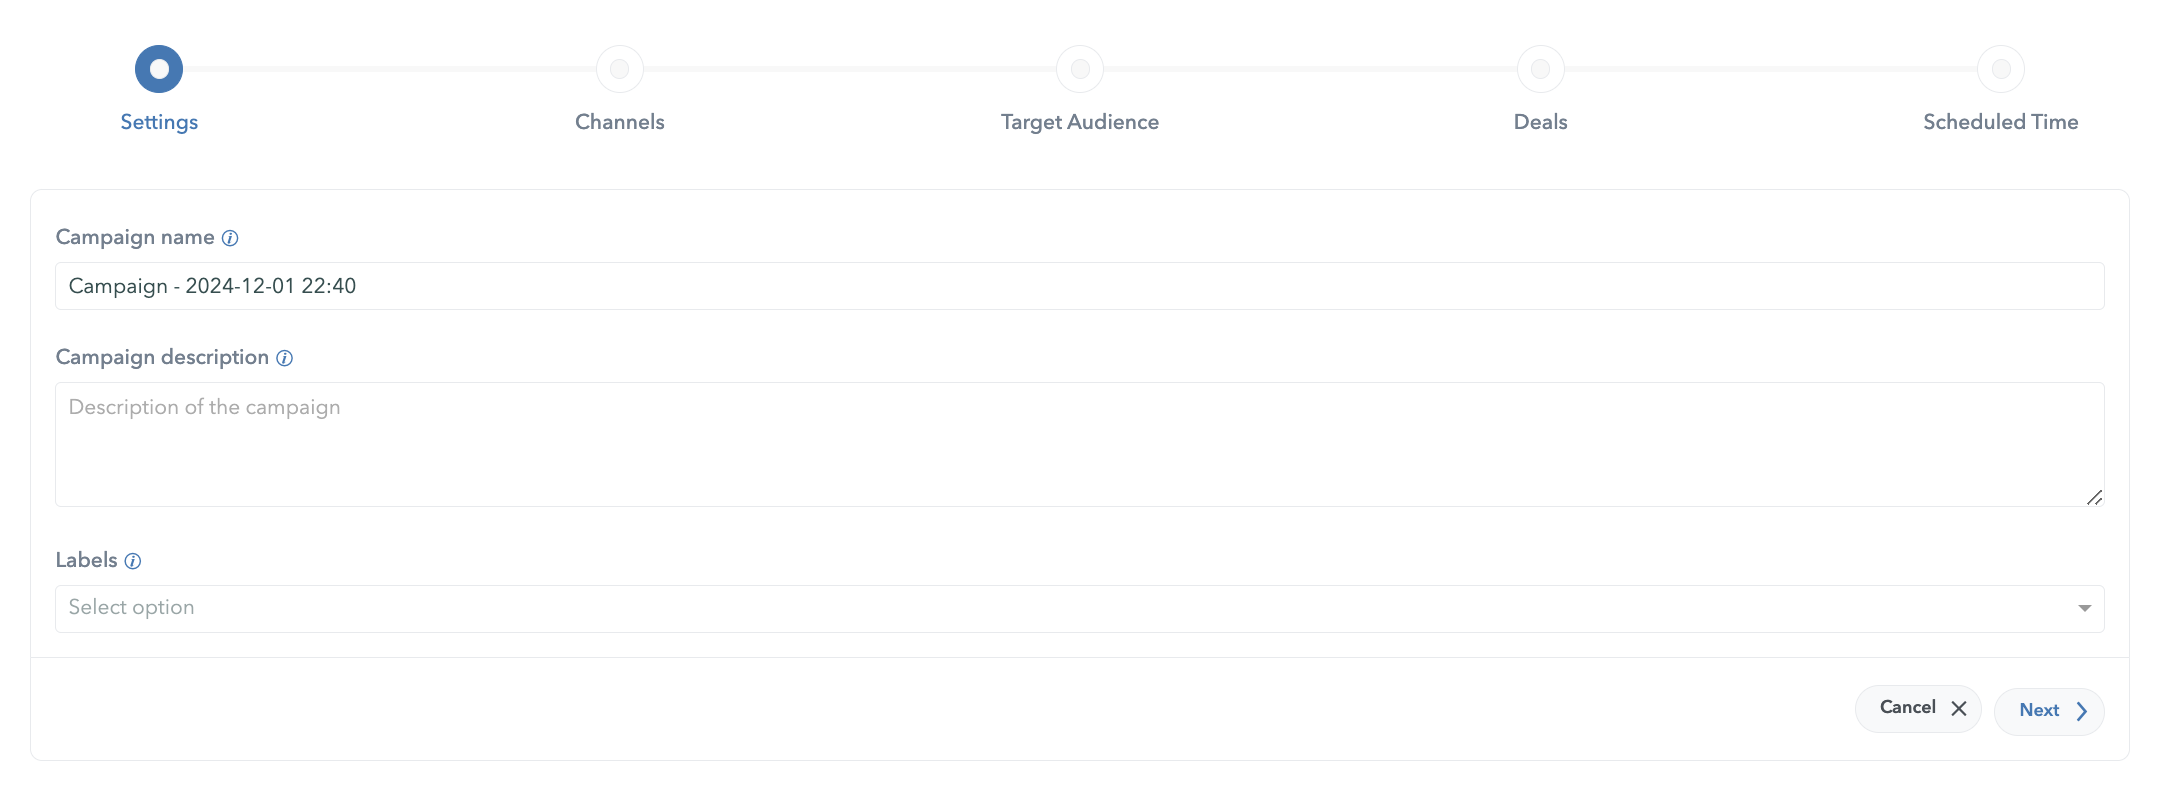Click the Cancel button

point(1918,708)
